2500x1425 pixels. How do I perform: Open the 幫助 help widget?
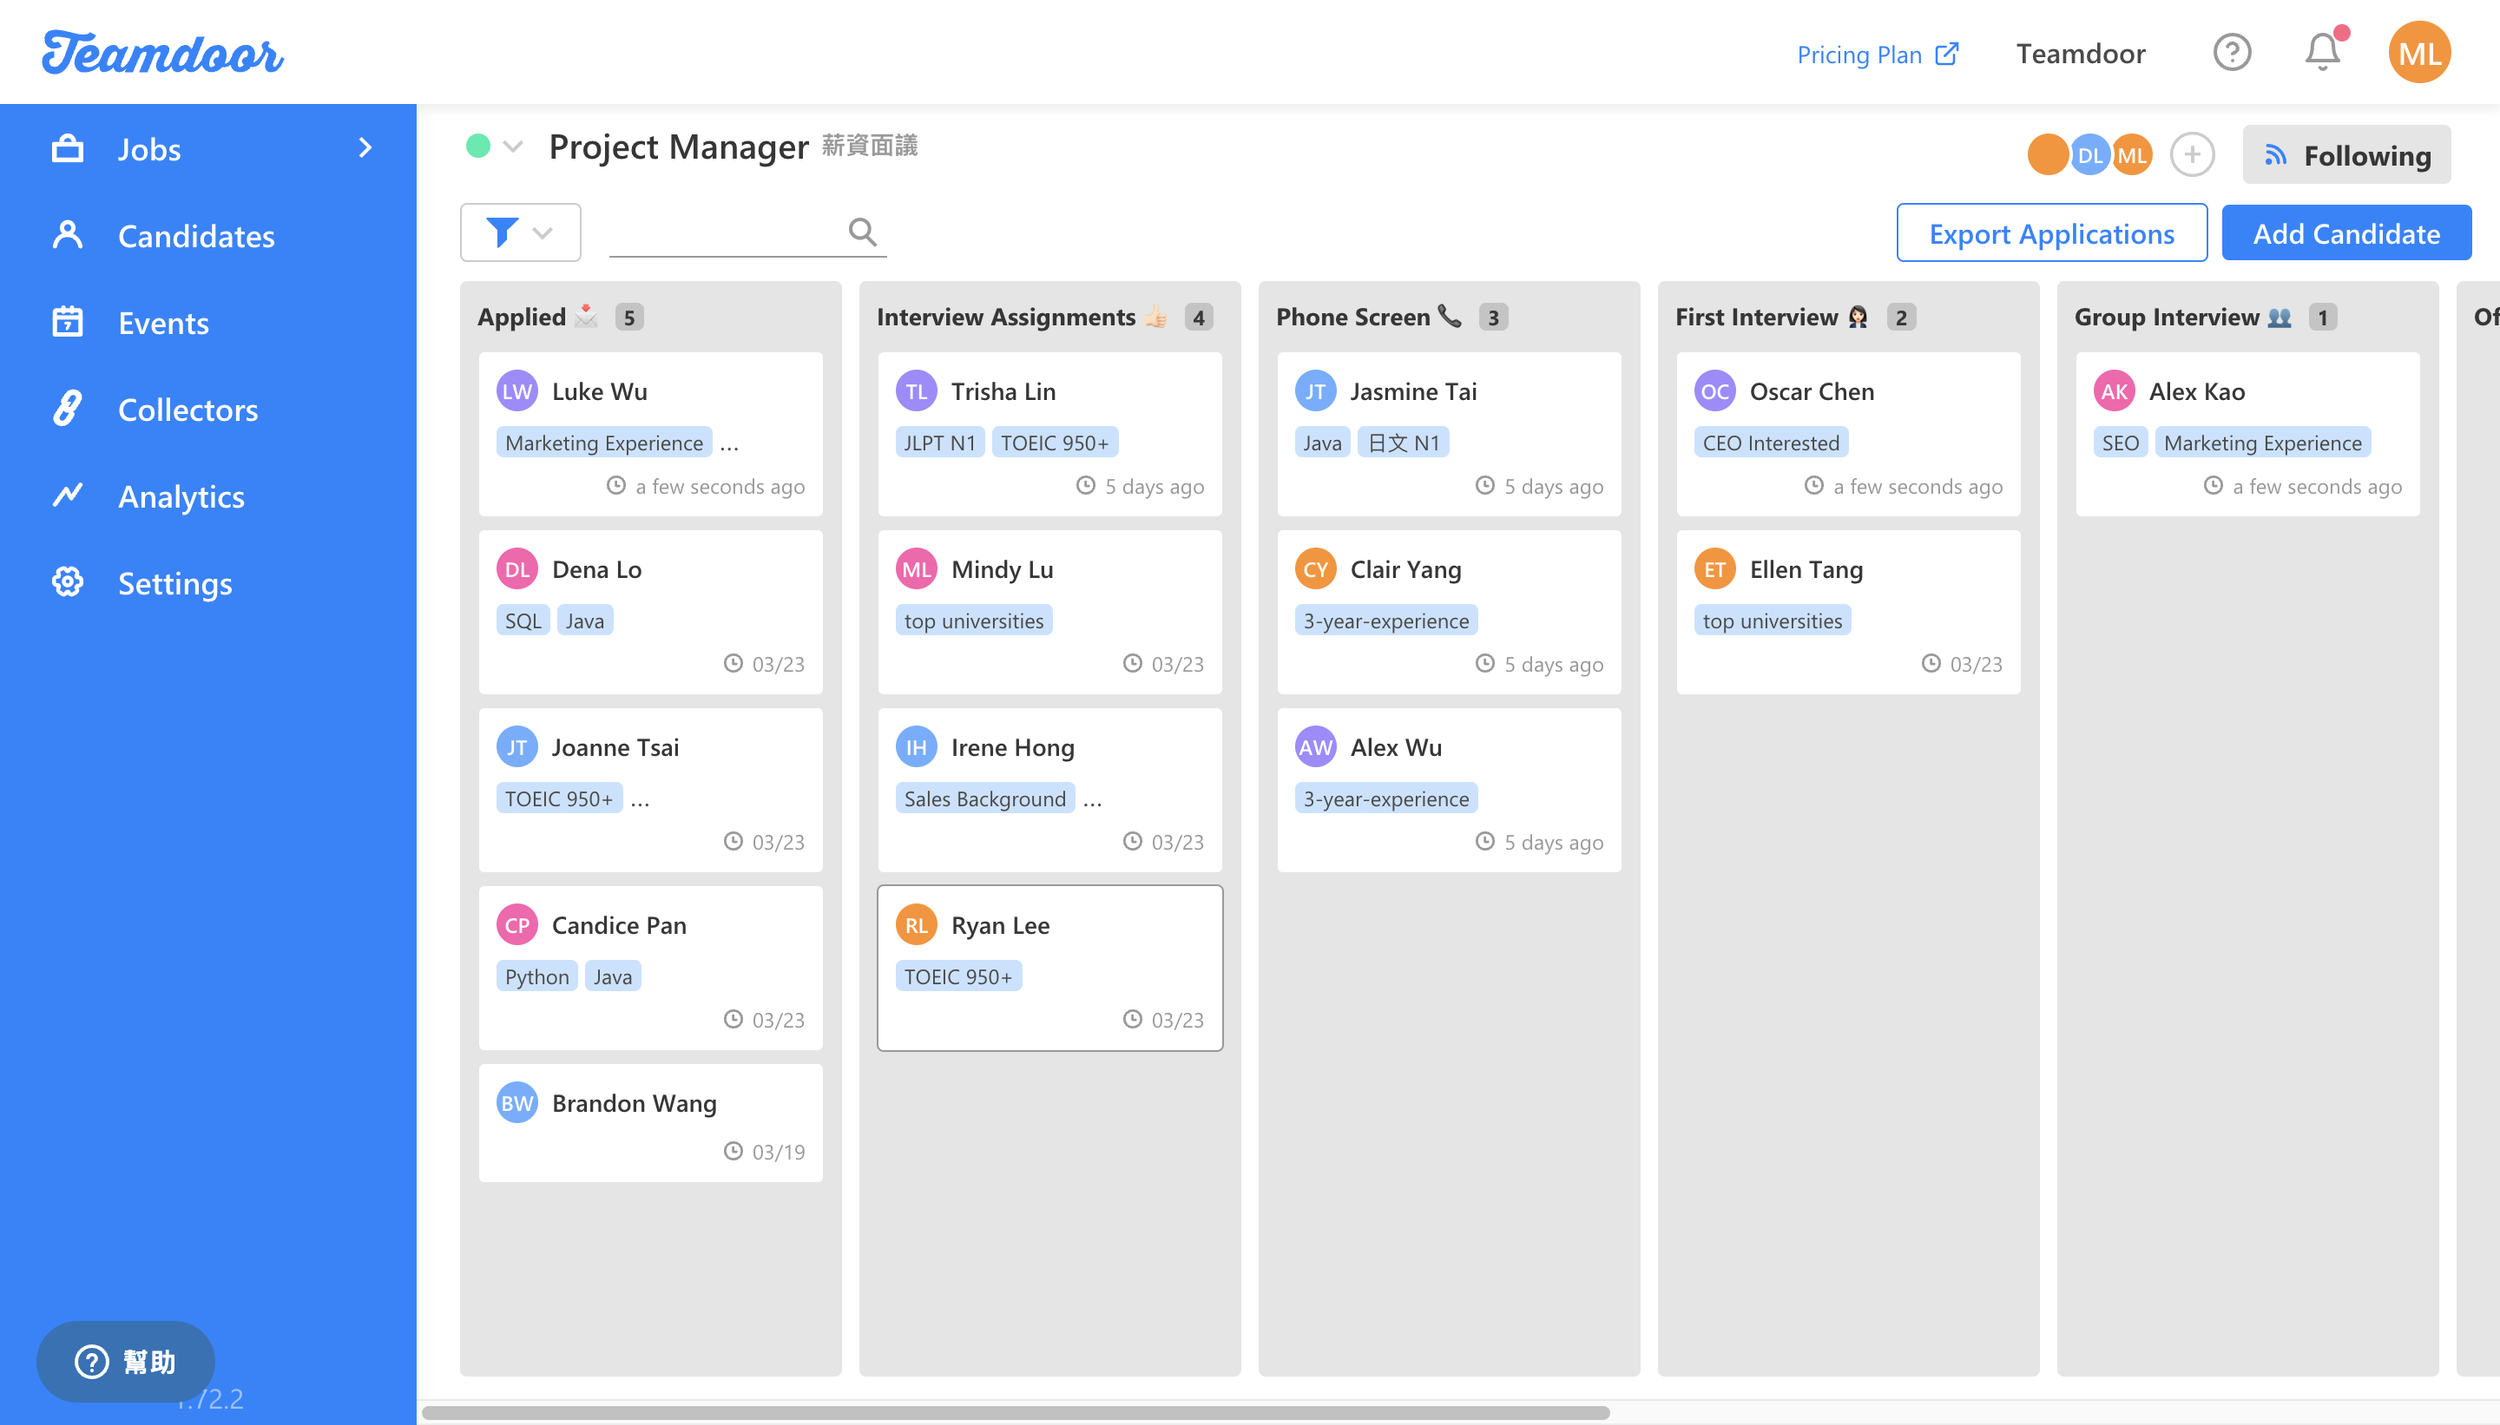pos(126,1361)
